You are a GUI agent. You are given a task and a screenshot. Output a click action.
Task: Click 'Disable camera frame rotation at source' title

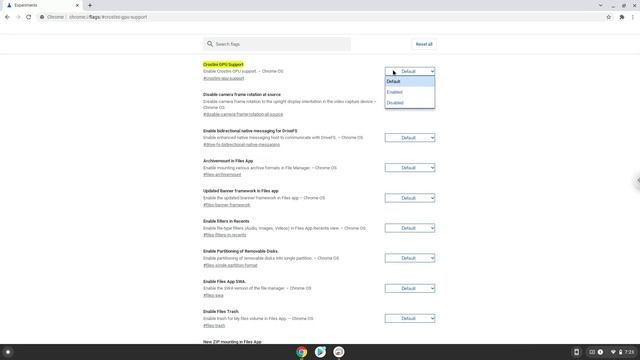[242, 95]
